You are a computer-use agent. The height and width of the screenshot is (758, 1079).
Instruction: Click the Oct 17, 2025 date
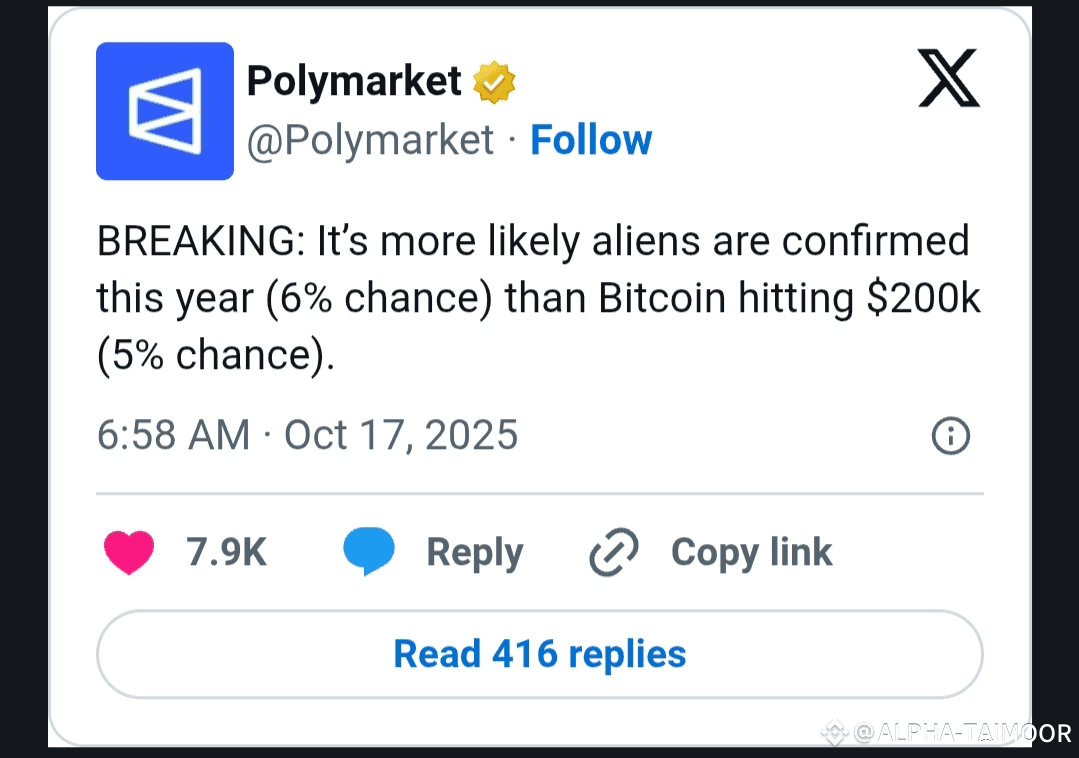401,435
